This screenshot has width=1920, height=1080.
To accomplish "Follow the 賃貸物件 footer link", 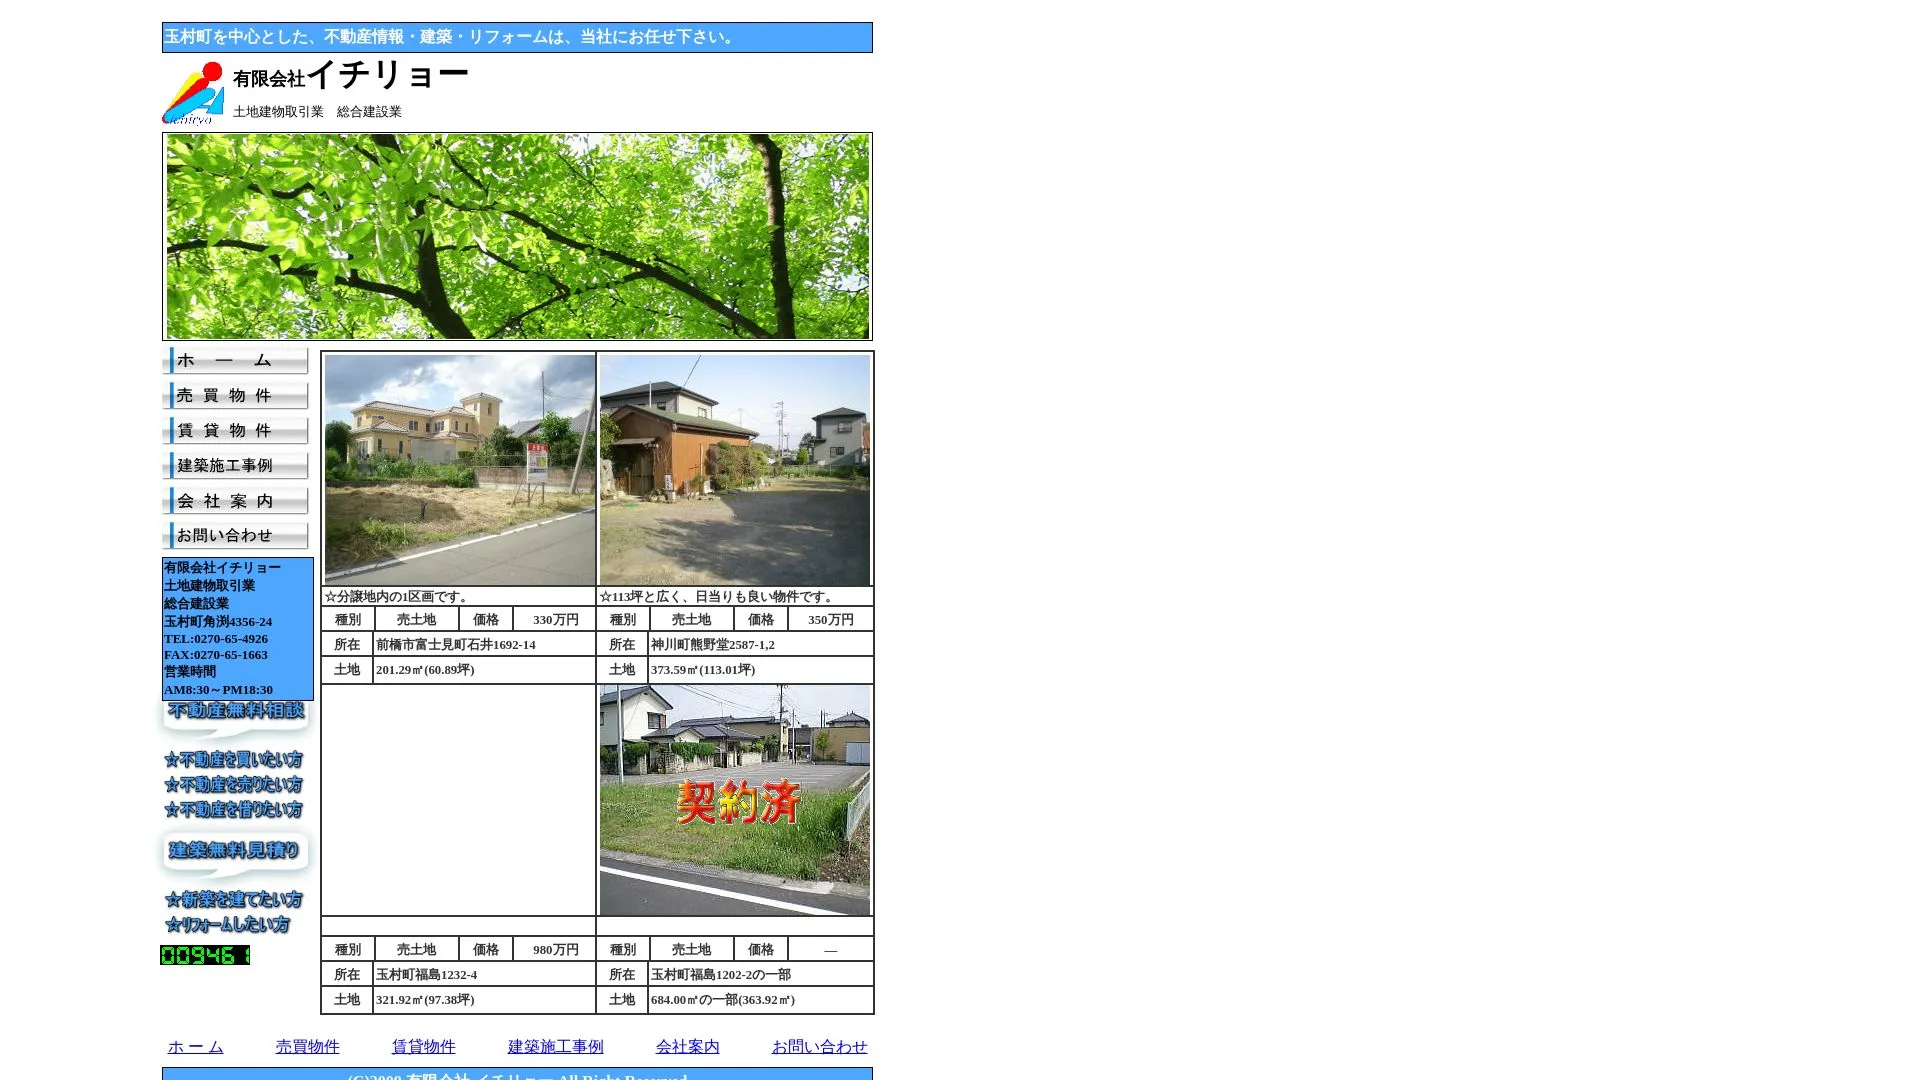I will 424,1047.
